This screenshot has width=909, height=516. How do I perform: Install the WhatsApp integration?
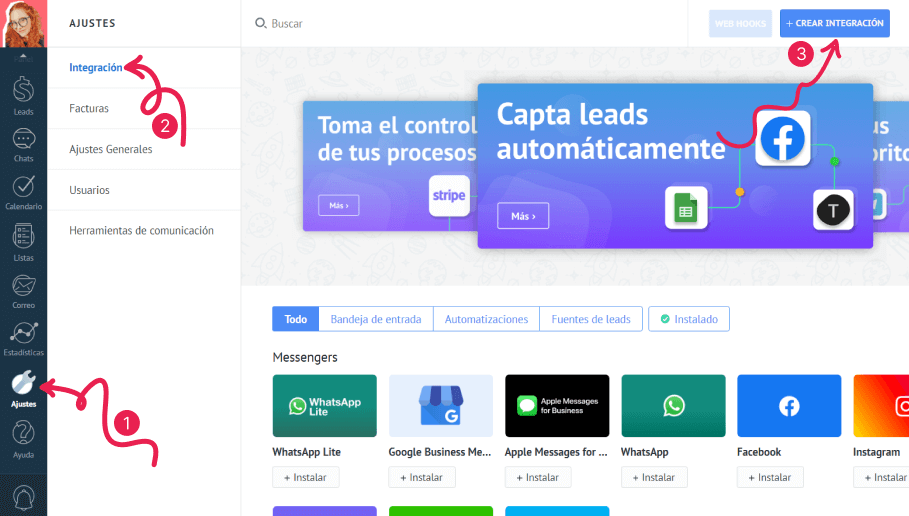[654, 477]
